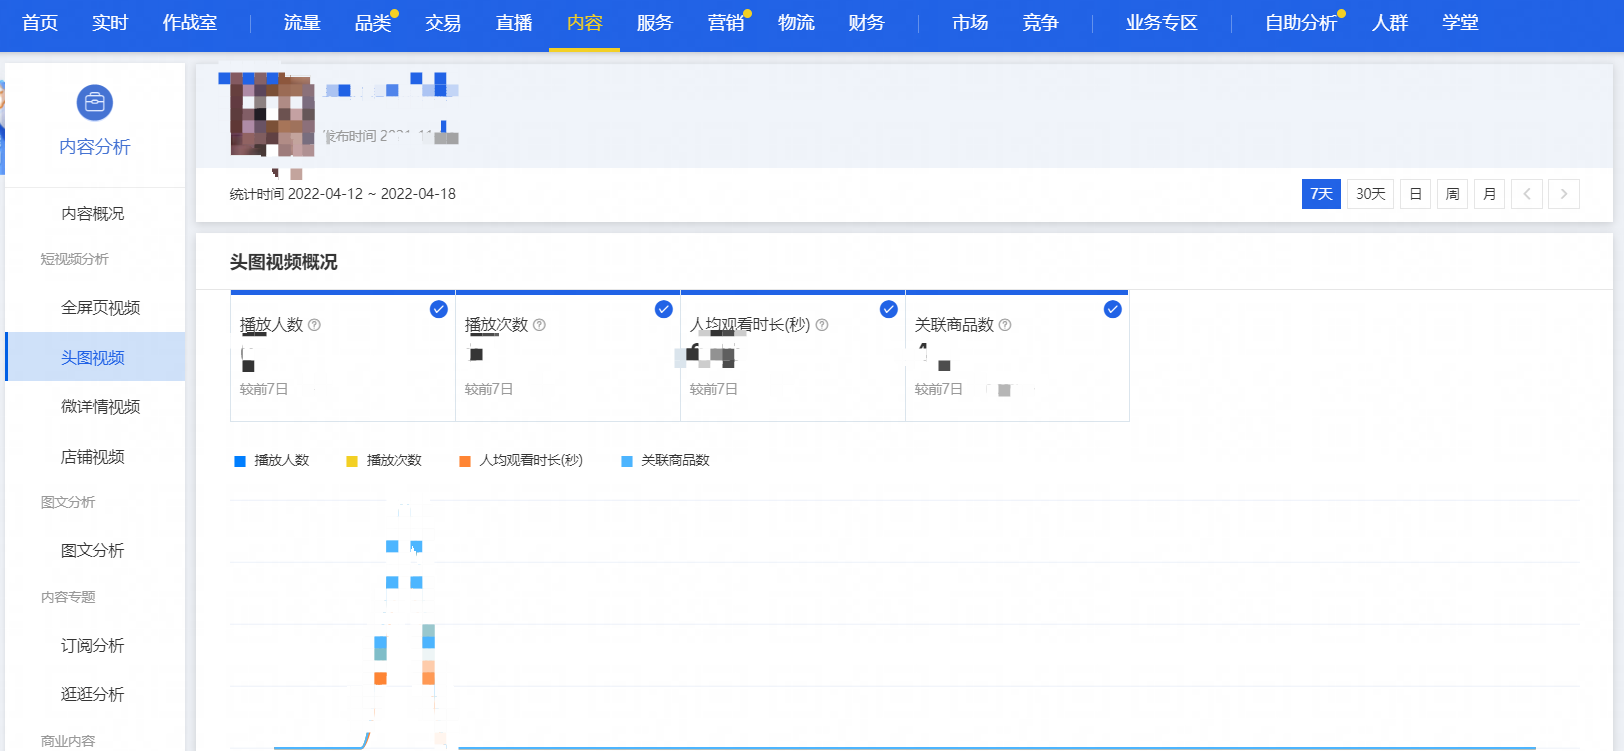Open the 流量 top menu
This screenshot has height=751, width=1624.
click(302, 23)
